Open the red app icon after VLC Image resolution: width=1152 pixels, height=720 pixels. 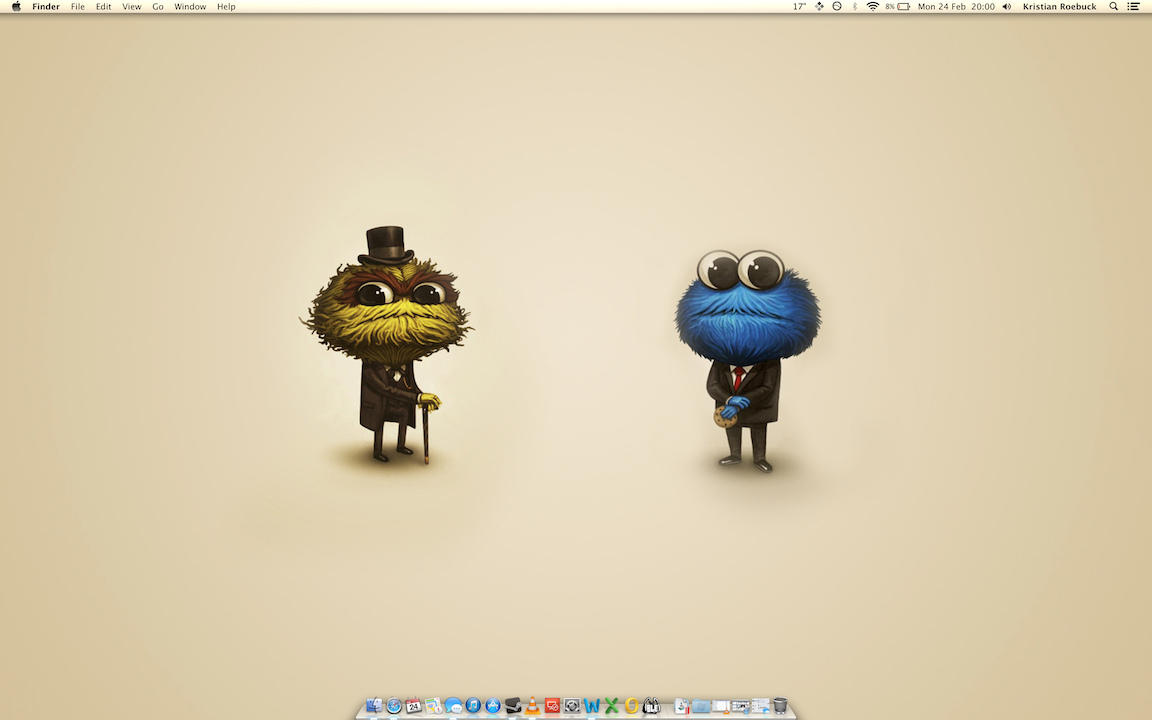pos(552,705)
